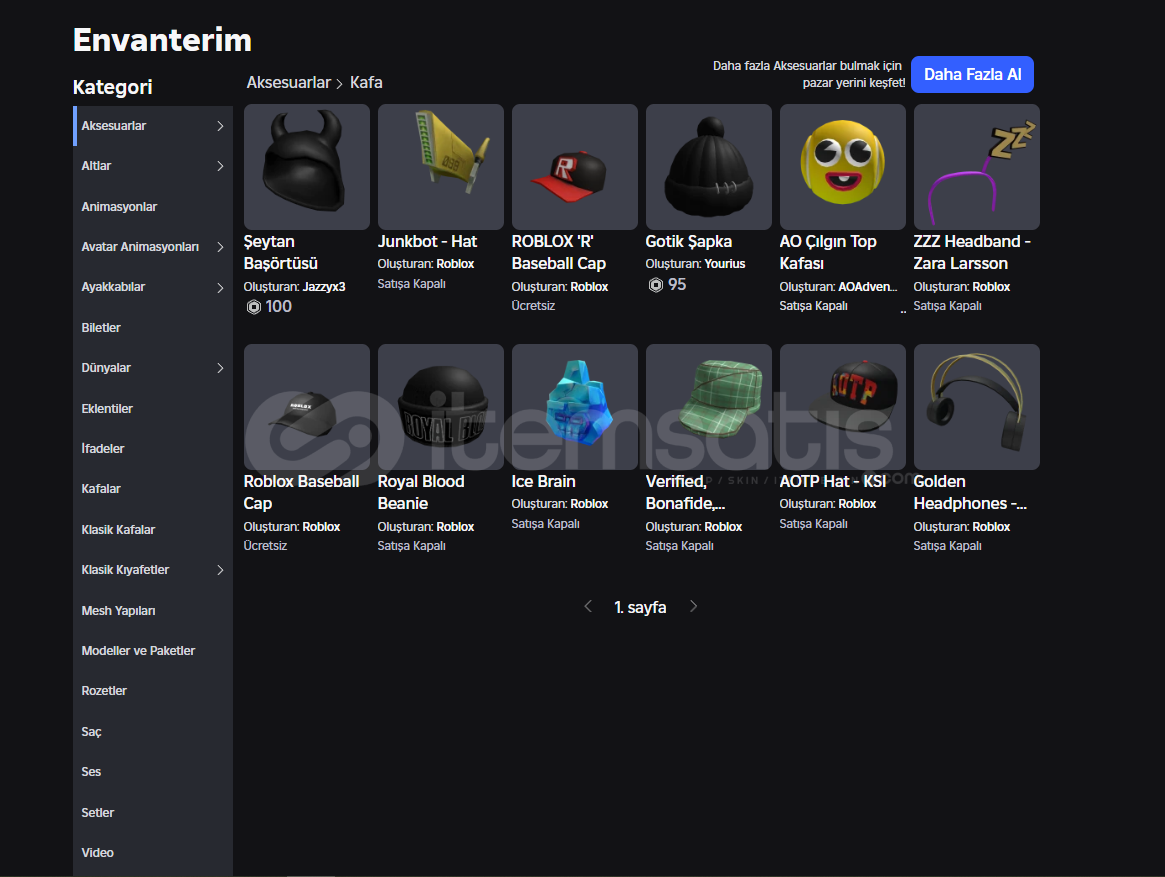Expand the Ayakkabılar category chevron
Screen dimensions: 1165x877
click(x=220, y=288)
